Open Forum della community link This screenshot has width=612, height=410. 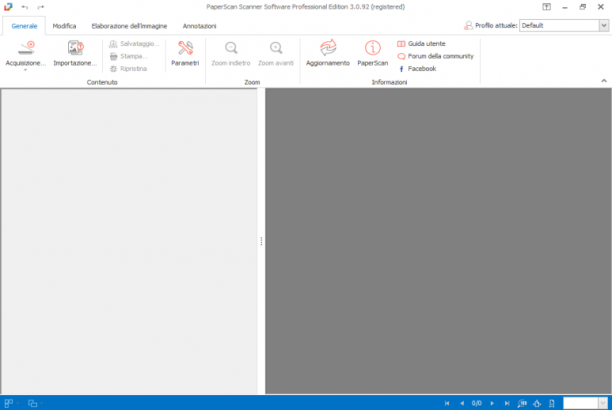point(435,56)
